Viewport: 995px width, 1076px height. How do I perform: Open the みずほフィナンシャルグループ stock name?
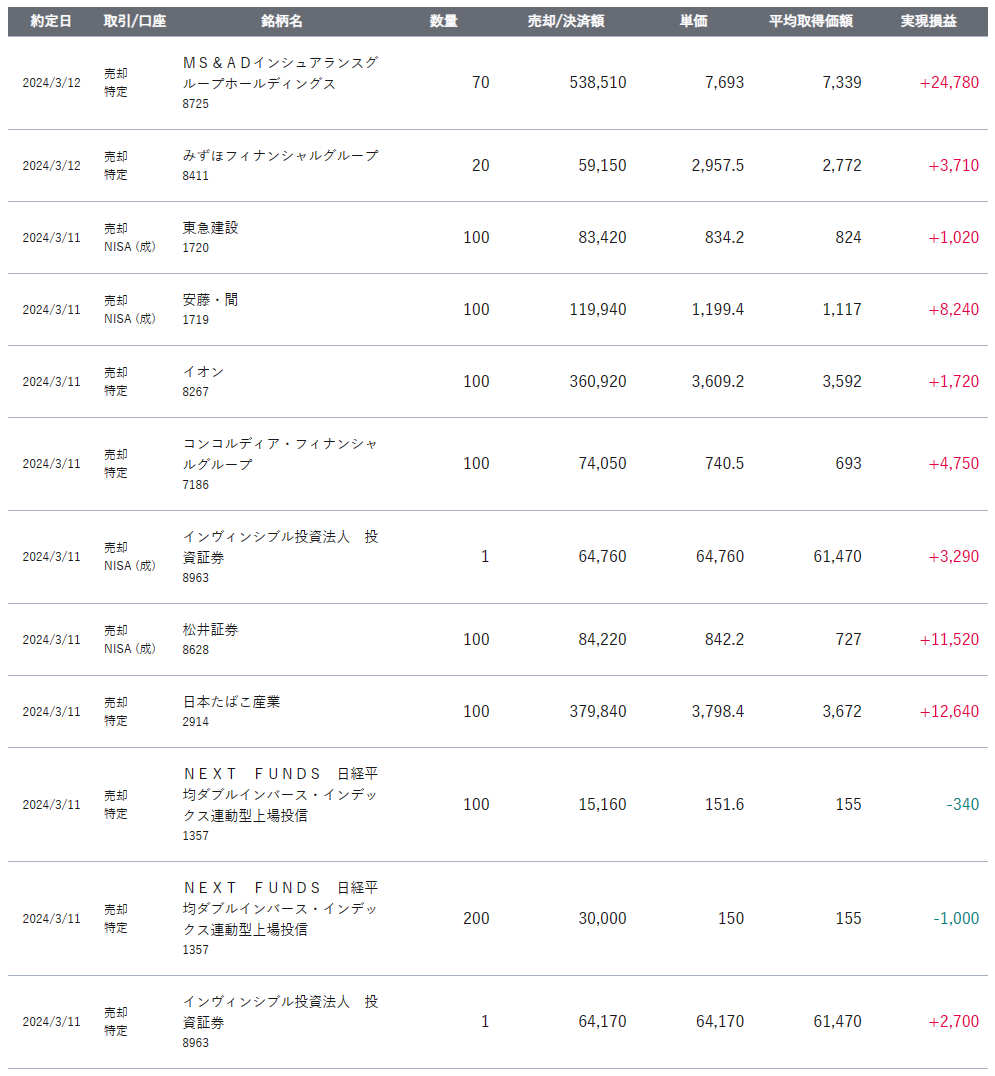point(280,155)
